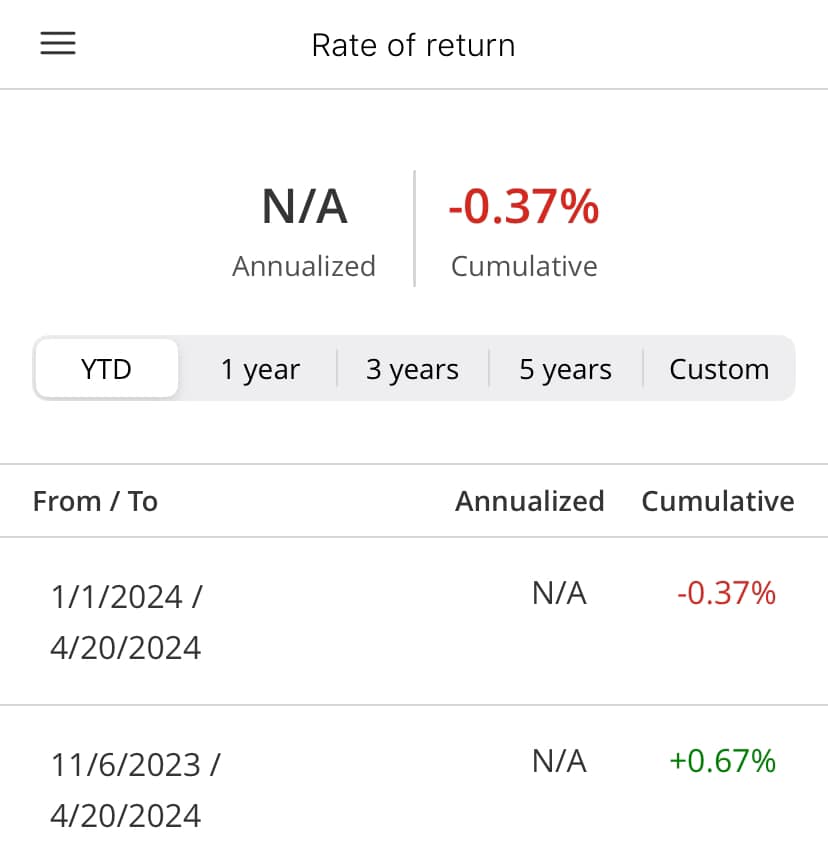Click the Annualized column header

tap(530, 501)
